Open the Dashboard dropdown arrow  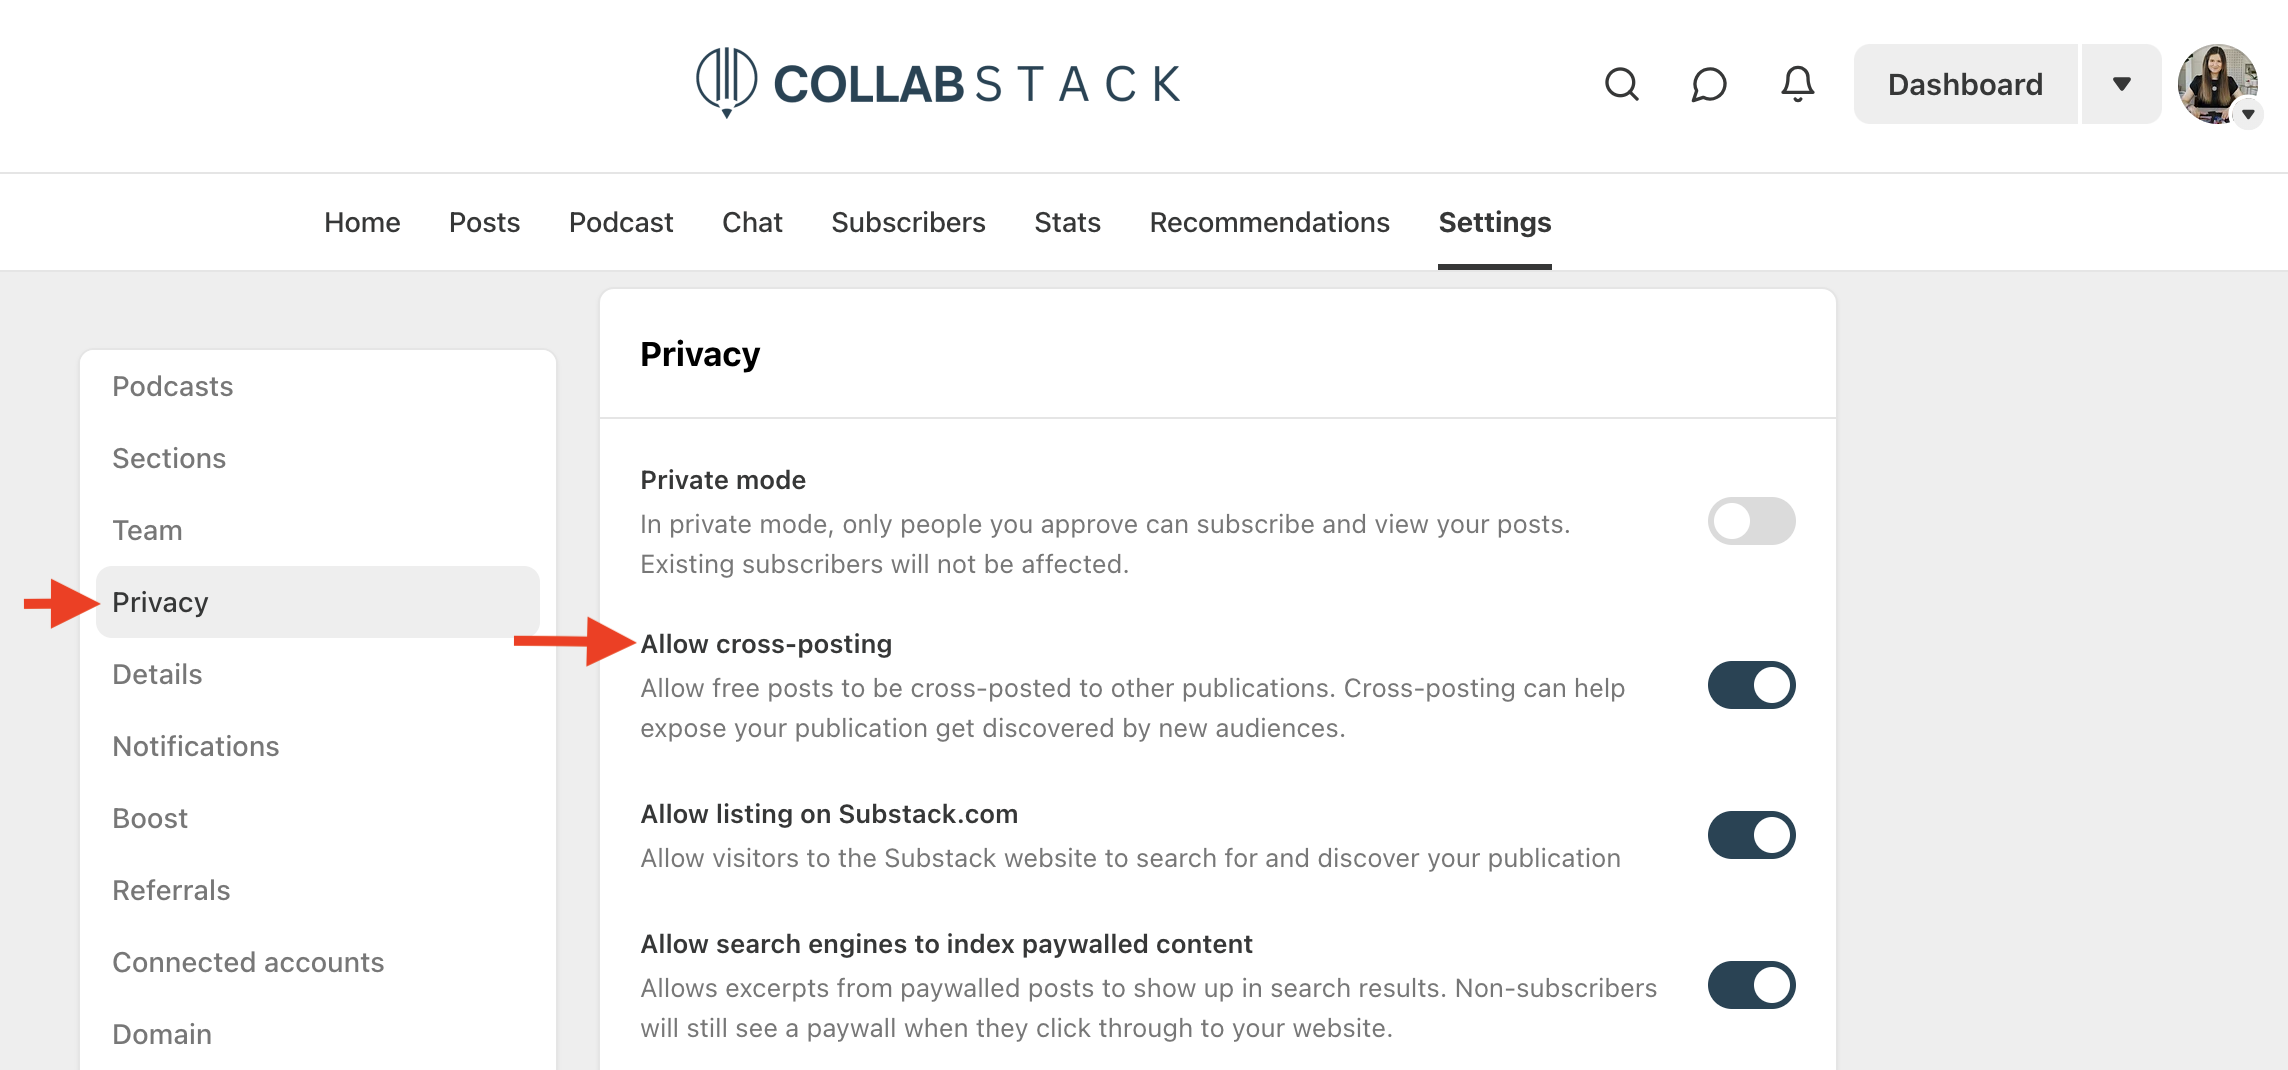[x=2120, y=84]
